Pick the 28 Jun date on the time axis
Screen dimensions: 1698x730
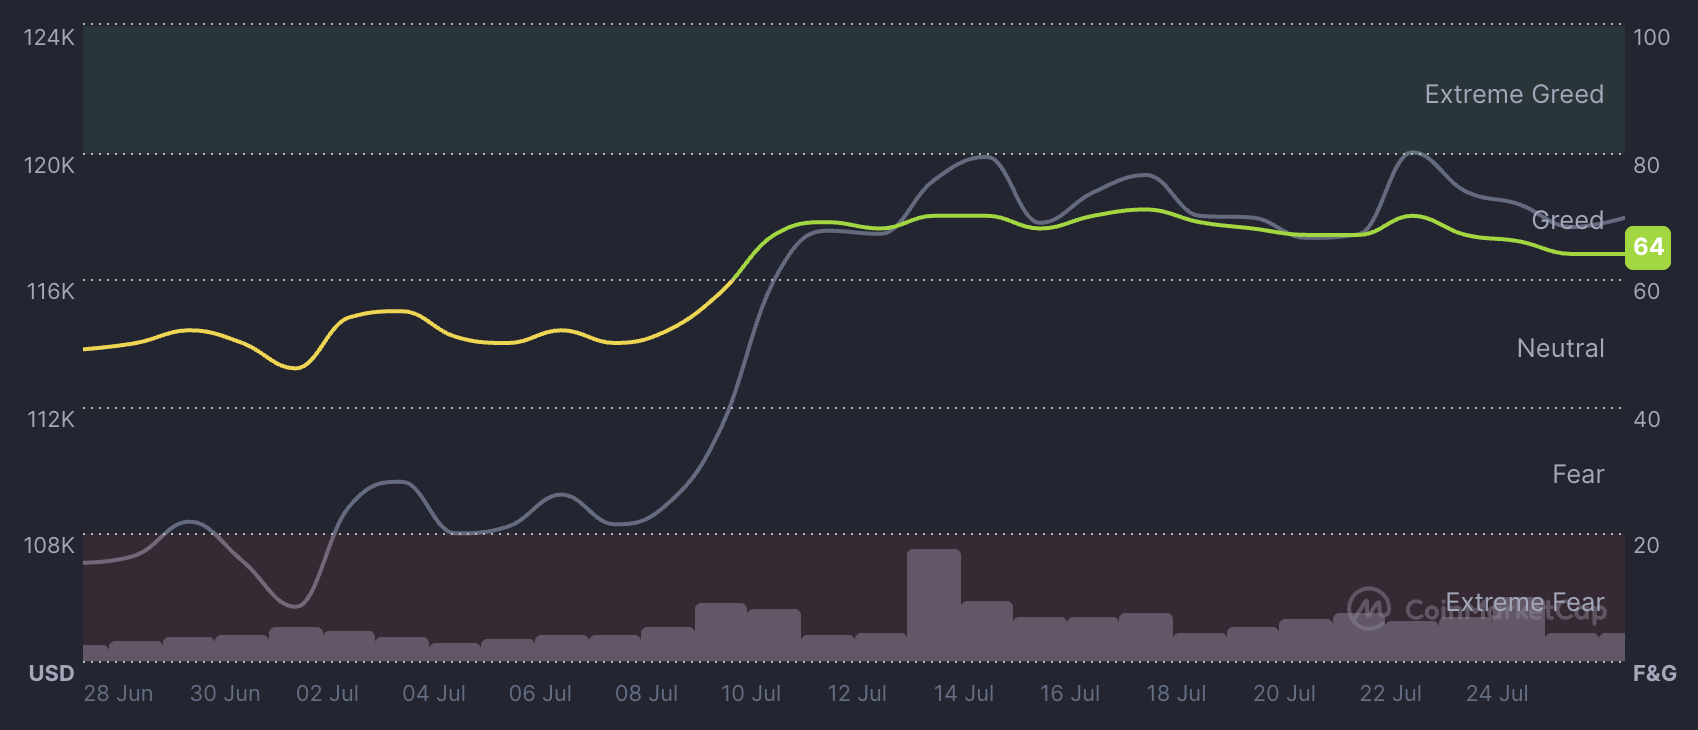[x=118, y=693]
